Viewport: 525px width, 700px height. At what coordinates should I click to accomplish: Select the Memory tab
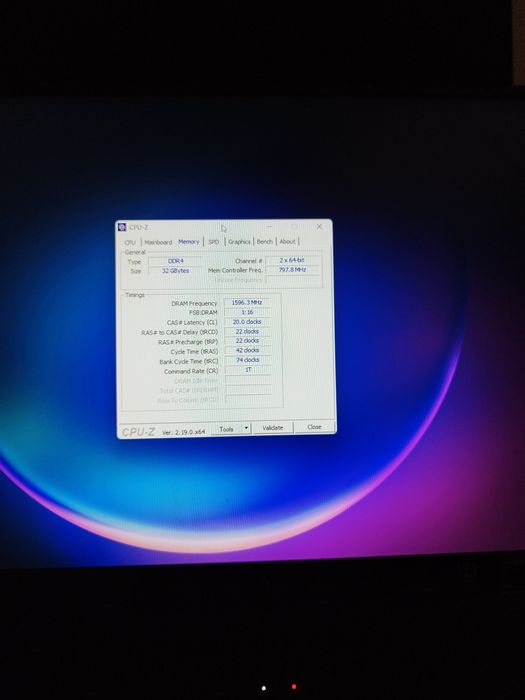click(x=188, y=242)
